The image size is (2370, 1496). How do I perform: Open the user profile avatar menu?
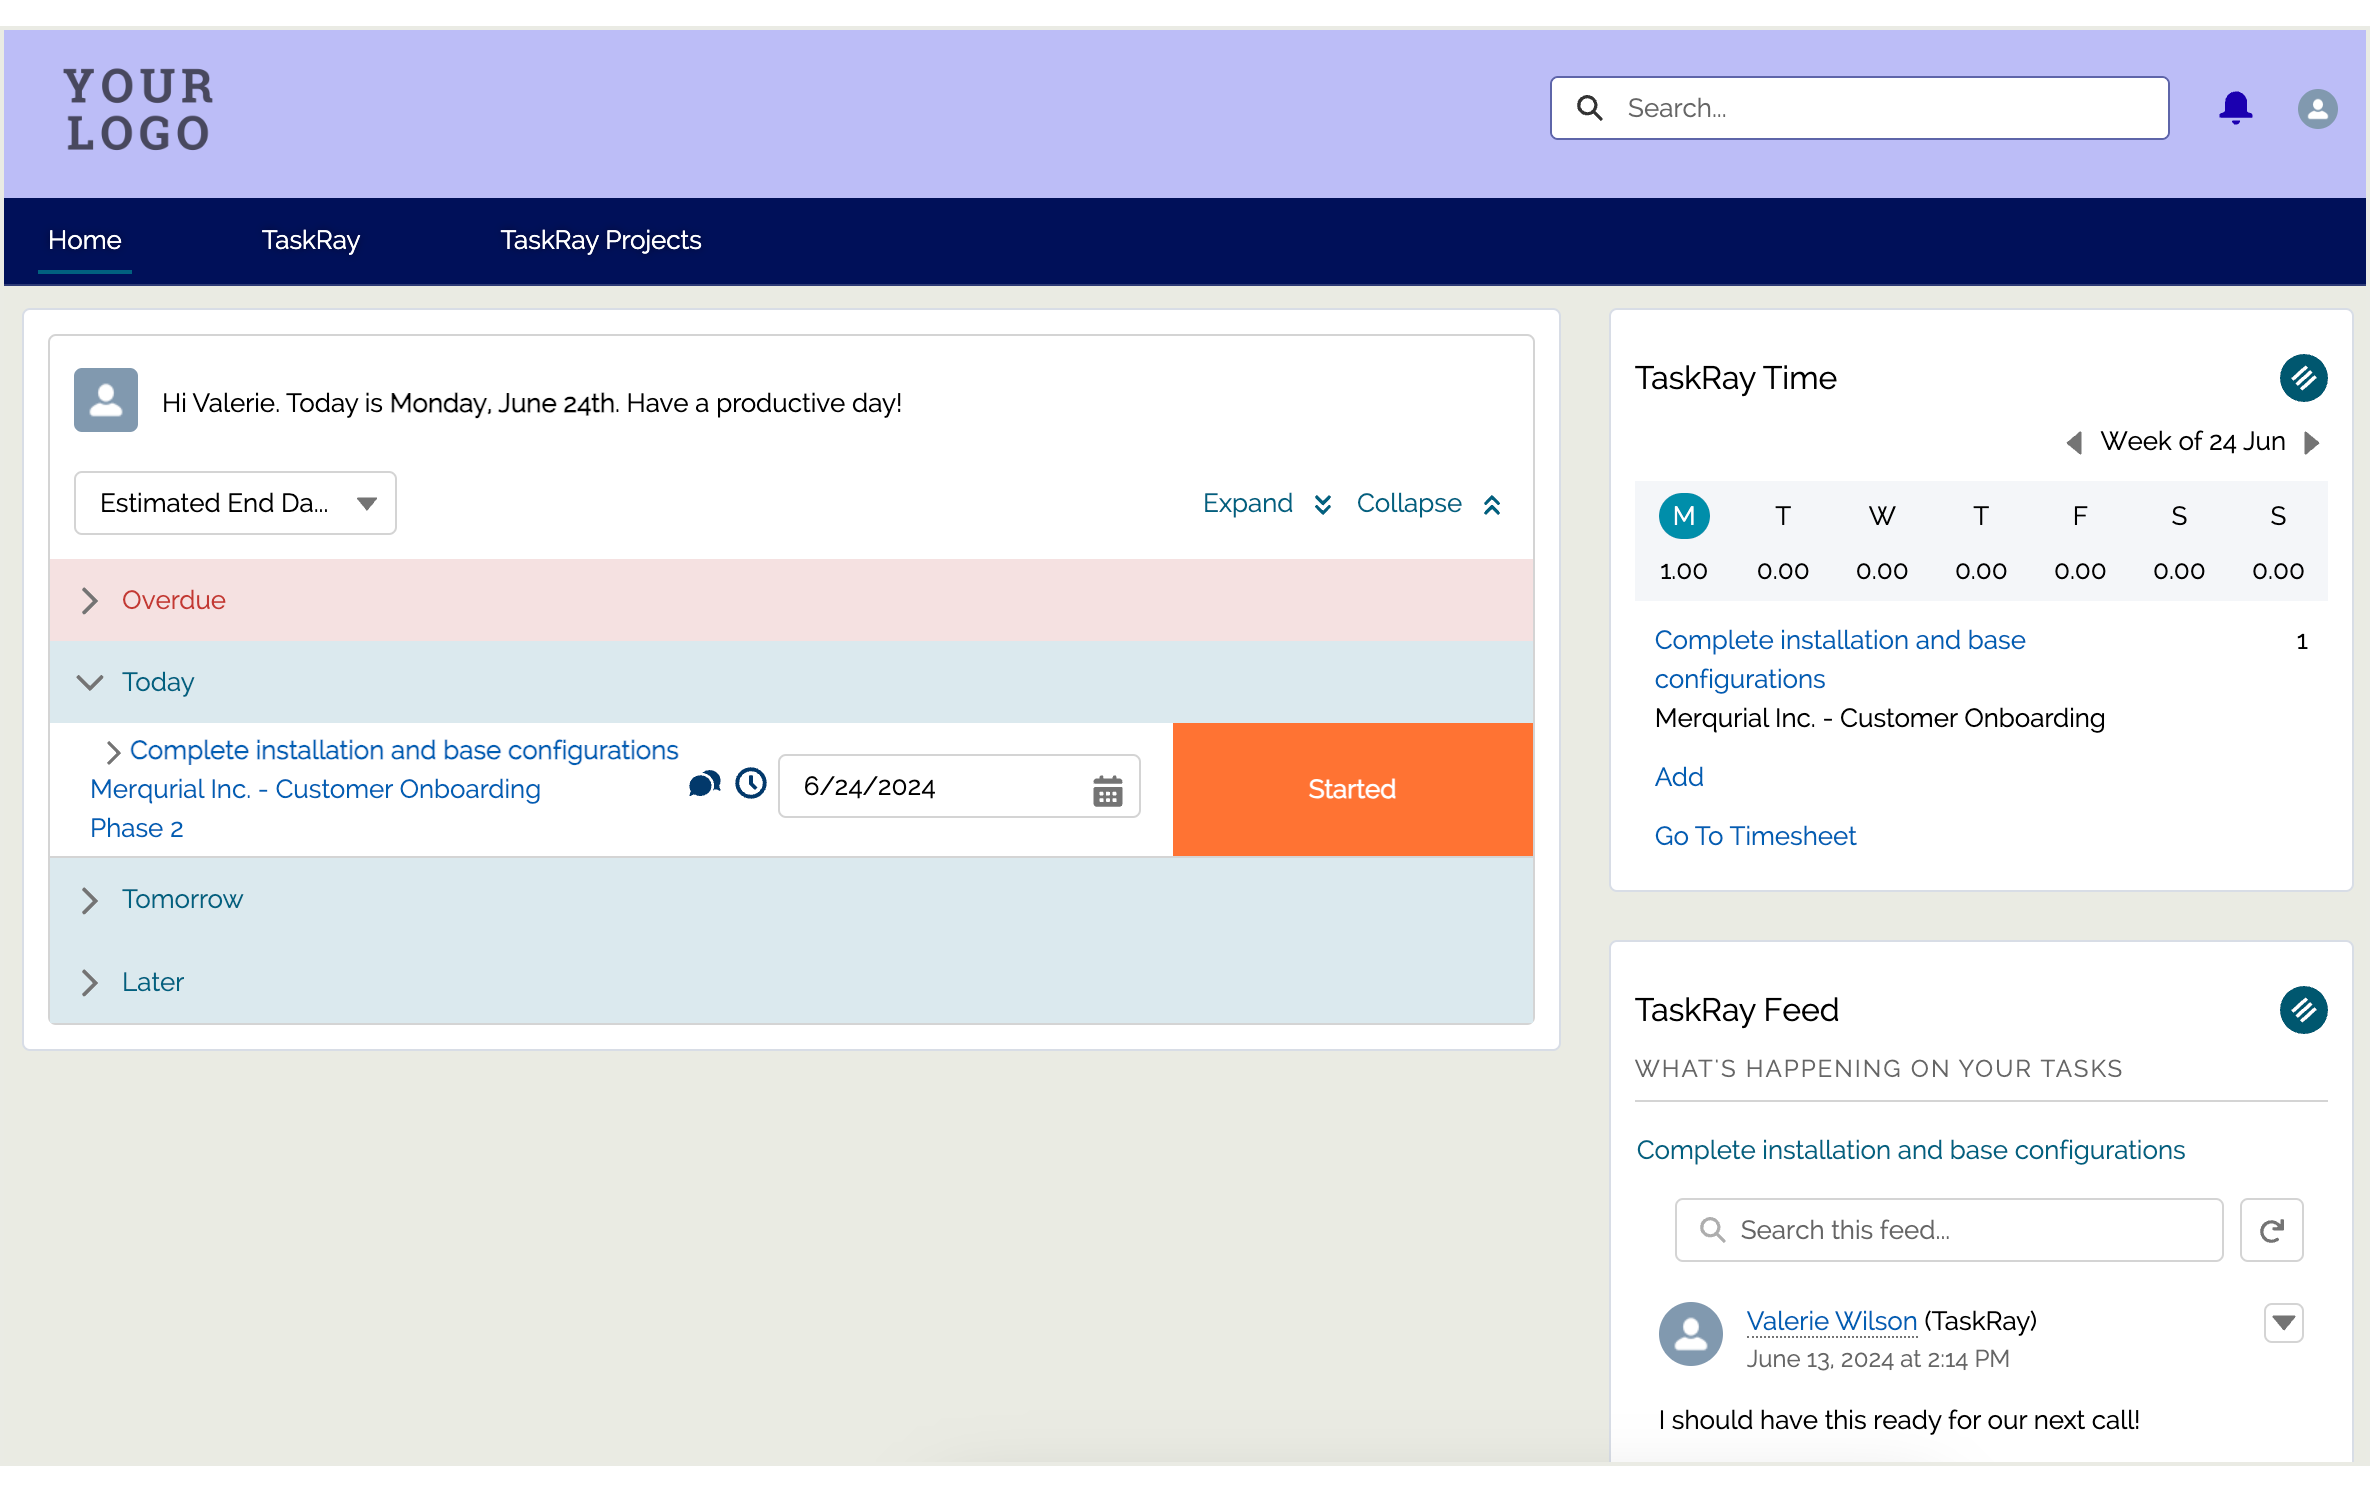(x=2317, y=108)
